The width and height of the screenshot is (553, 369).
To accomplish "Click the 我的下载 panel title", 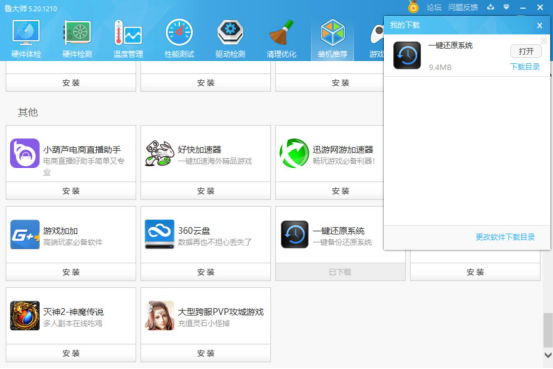I will 405,25.
